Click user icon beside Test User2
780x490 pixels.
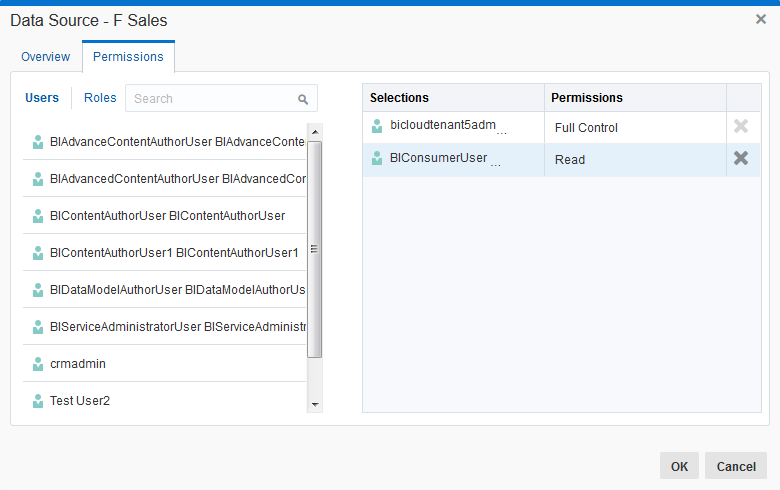pyautogui.click(x=38, y=400)
